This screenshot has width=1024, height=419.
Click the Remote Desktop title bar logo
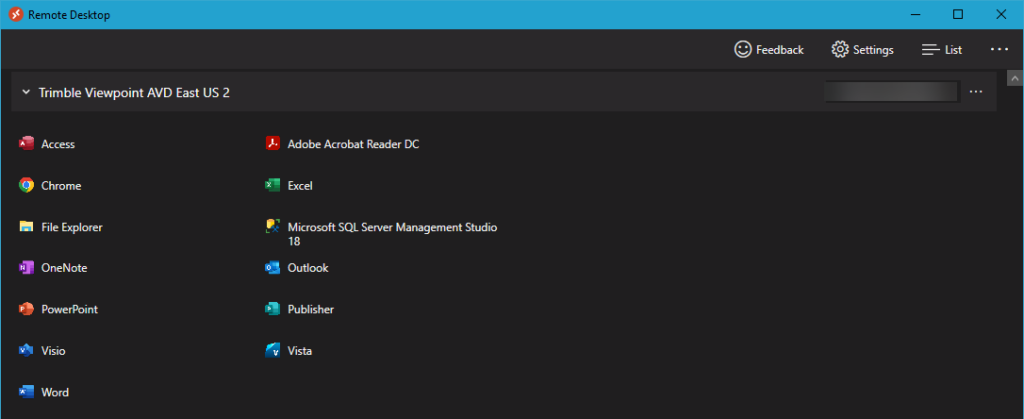pos(16,14)
